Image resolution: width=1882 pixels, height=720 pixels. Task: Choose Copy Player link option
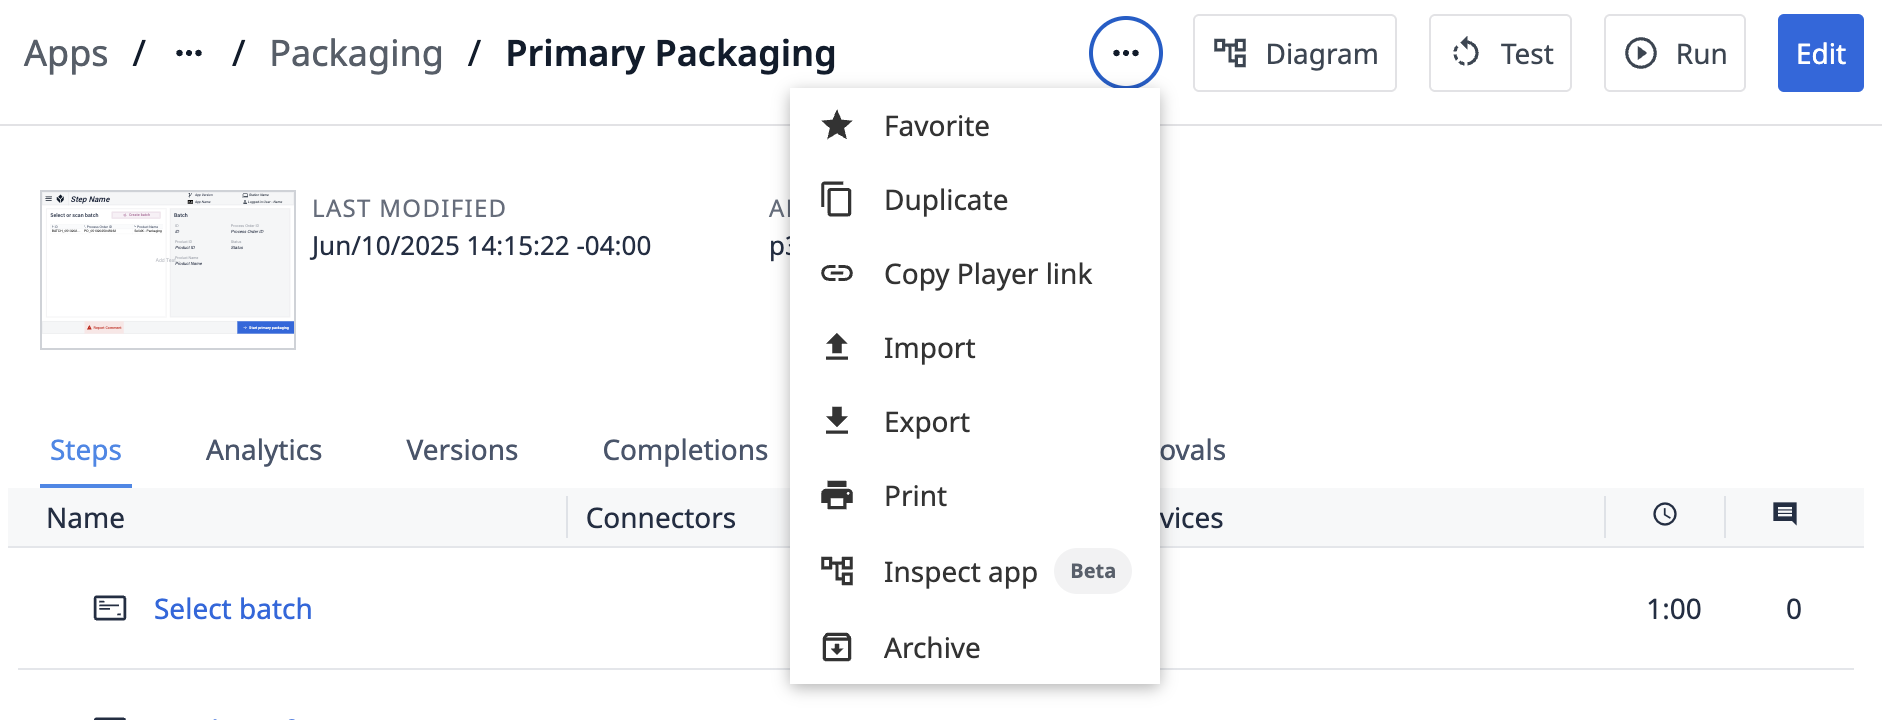(x=975, y=273)
